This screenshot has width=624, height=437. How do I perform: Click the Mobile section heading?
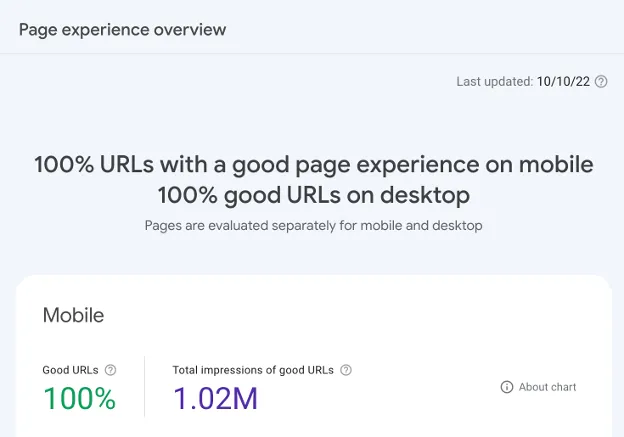click(73, 315)
